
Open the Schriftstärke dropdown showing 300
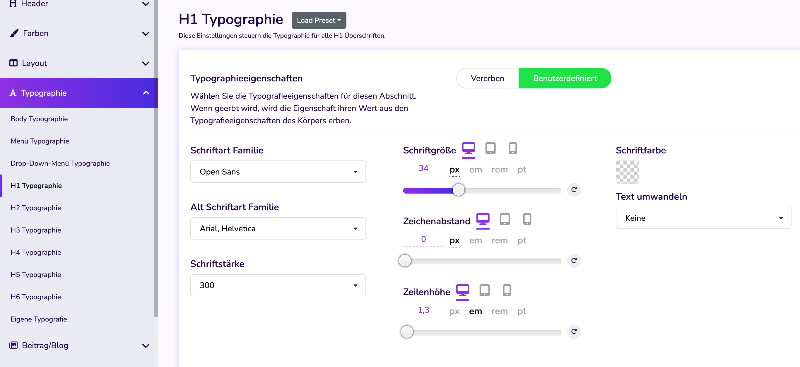tap(278, 285)
